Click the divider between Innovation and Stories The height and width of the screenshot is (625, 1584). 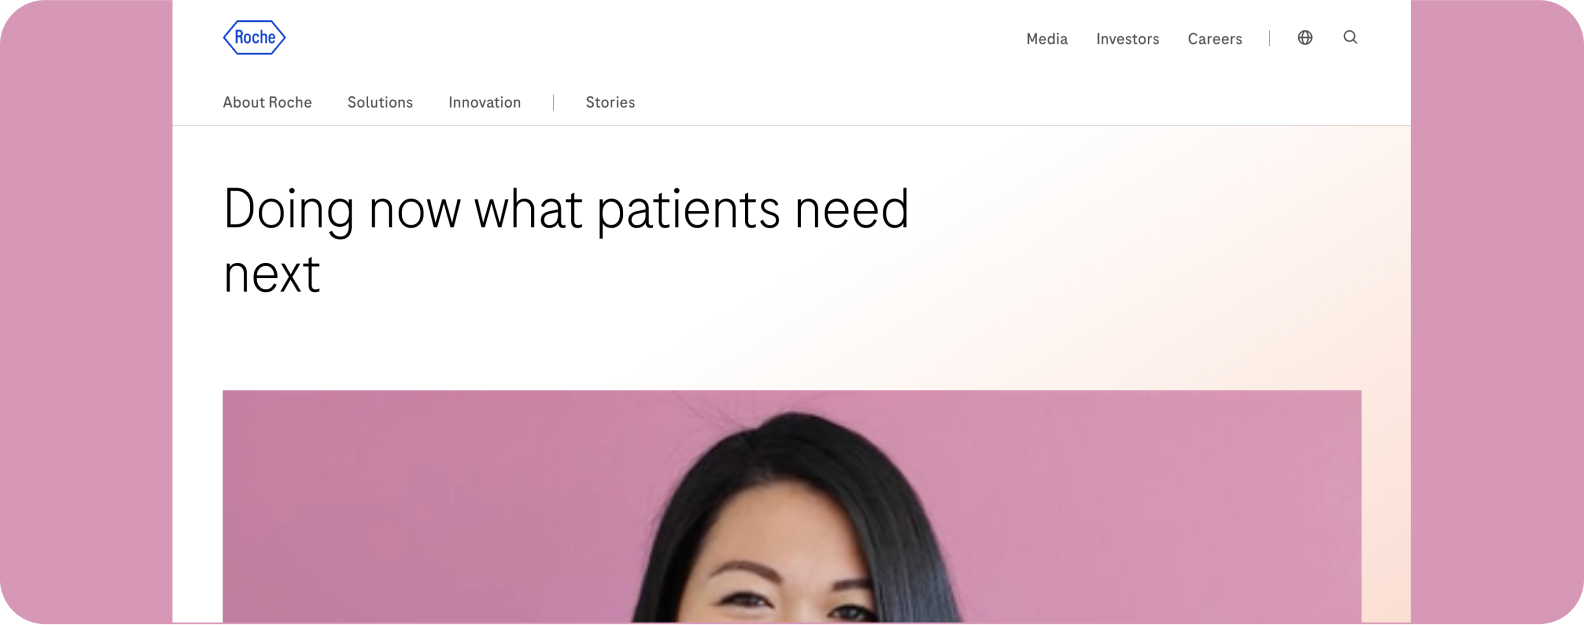tap(553, 102)
